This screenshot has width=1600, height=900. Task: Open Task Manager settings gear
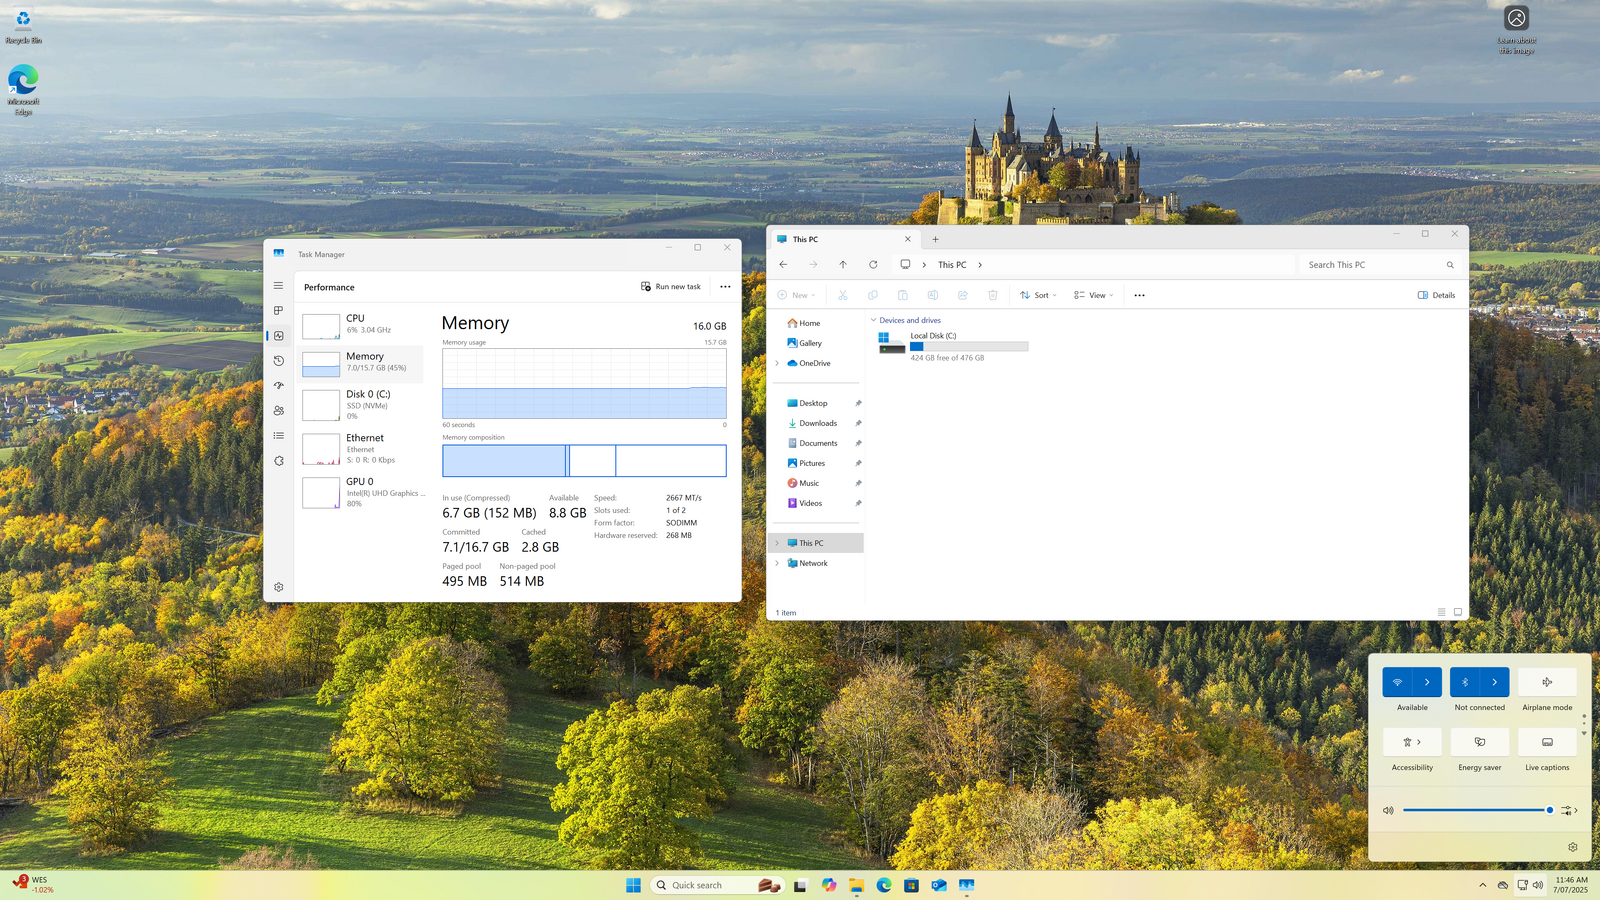pyautogui.click(x=279, y=587)
